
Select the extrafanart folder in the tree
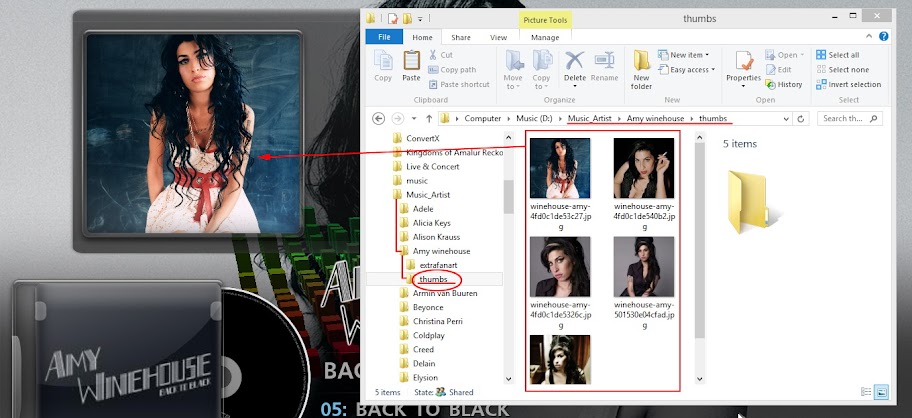[438, 265]
